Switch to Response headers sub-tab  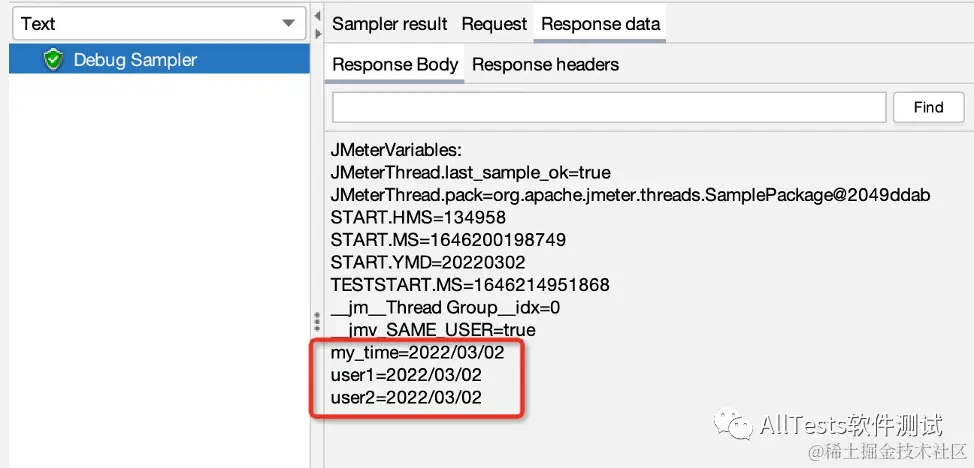[x=545, y=65]
